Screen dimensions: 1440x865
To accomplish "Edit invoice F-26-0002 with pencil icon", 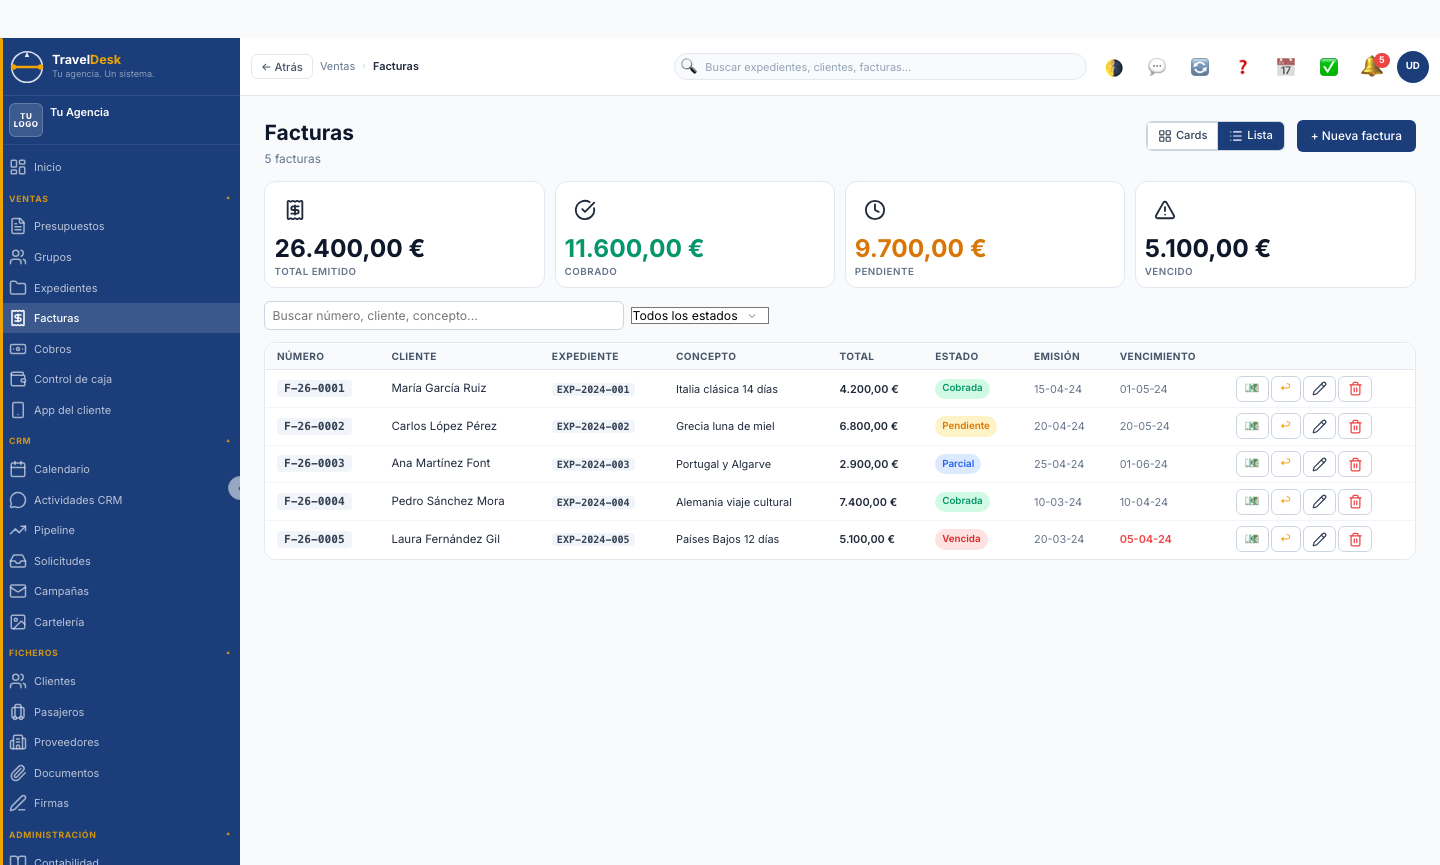I will (1320, 426).
